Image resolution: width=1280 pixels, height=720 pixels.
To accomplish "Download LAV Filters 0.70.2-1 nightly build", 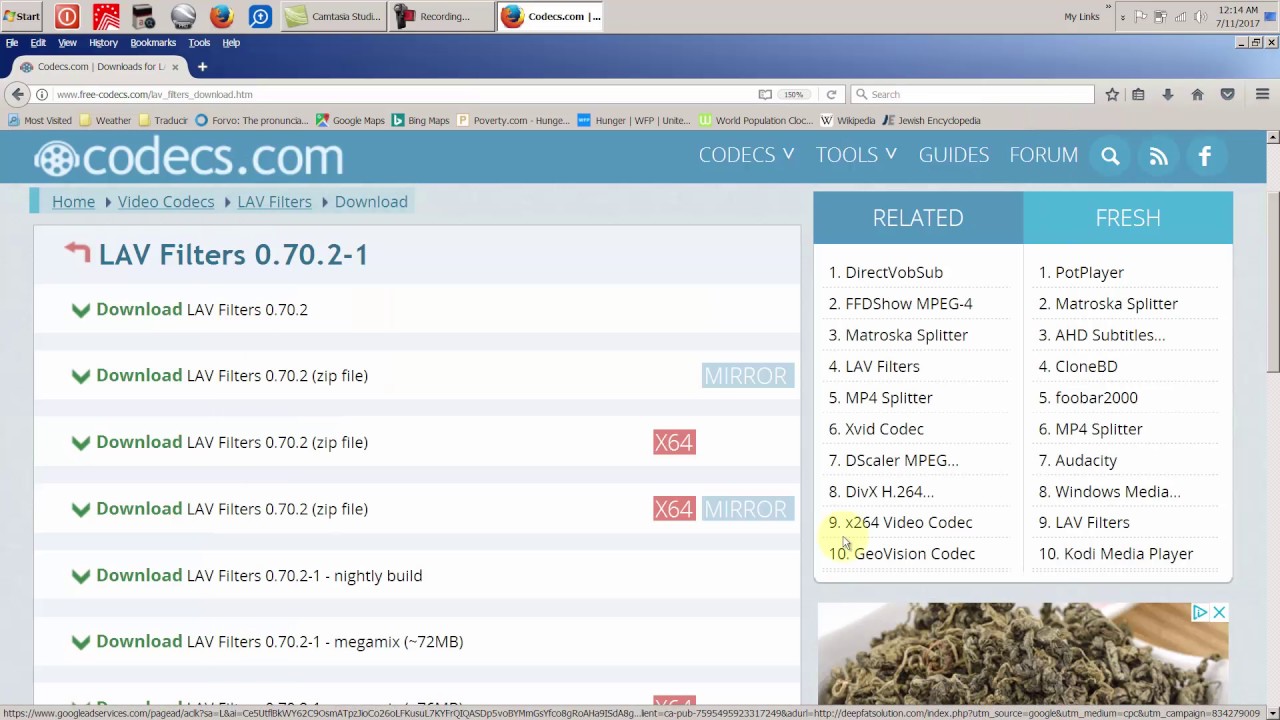I will click(247, 575).
